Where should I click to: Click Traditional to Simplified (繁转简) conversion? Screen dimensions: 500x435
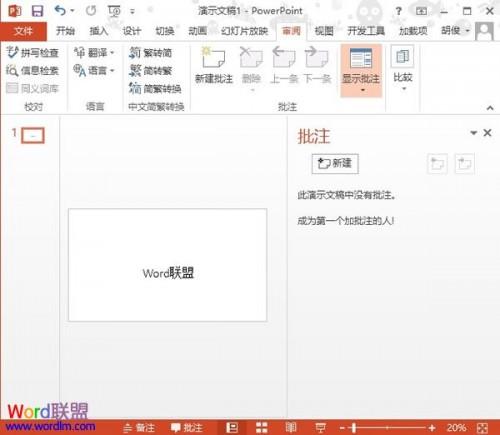[x=151, y=52]
